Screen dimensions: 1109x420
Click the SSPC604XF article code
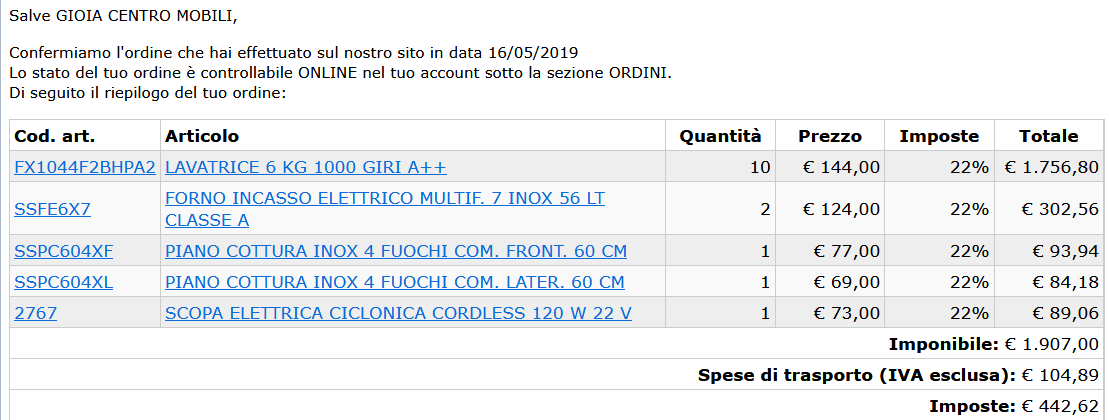coord(64,251)
